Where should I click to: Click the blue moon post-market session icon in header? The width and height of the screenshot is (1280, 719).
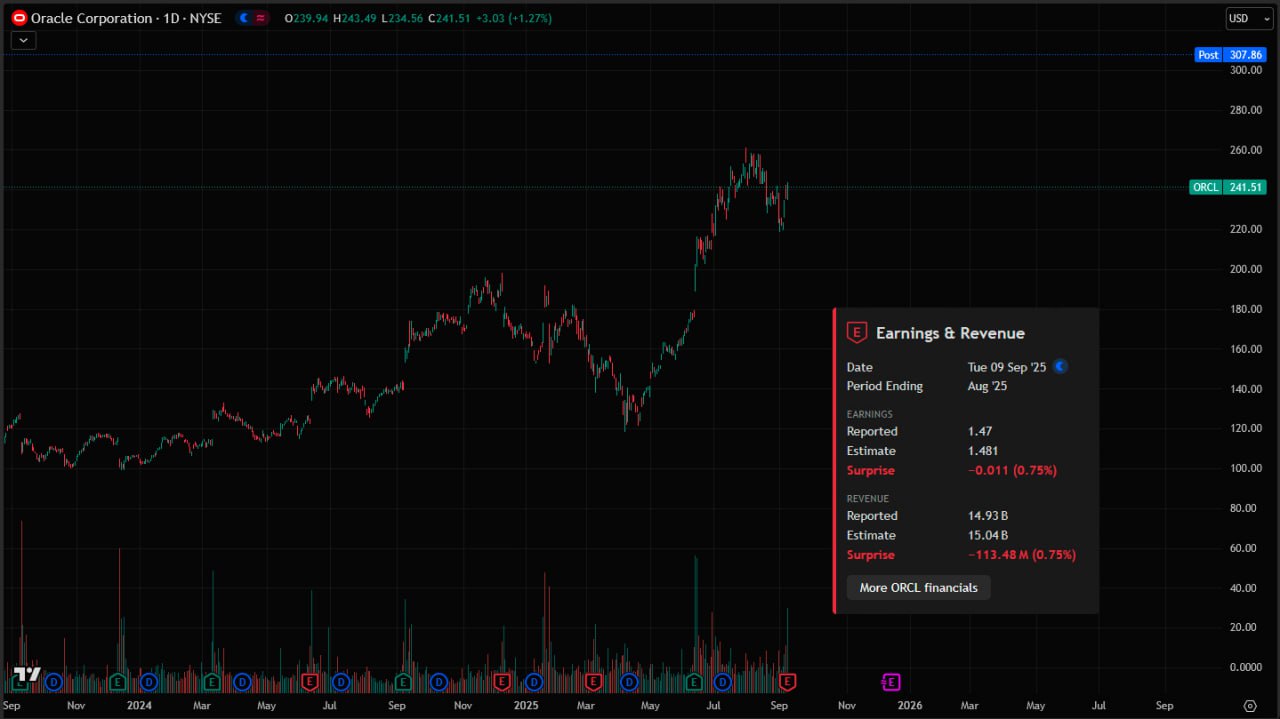pyautogui.click(x=244, y=18)
